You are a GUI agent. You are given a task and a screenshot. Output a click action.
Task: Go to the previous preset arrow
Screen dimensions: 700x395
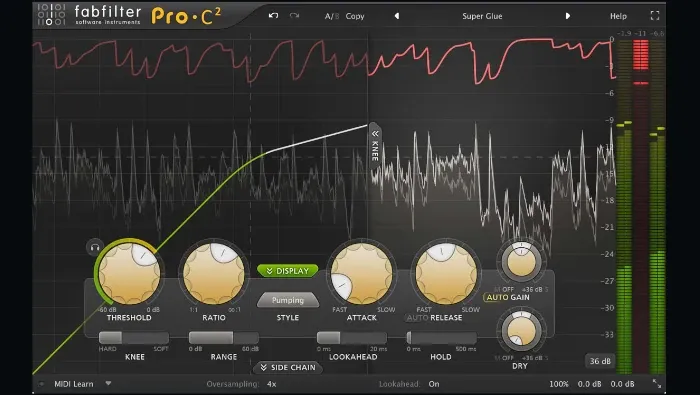click(x=396, y=16)
